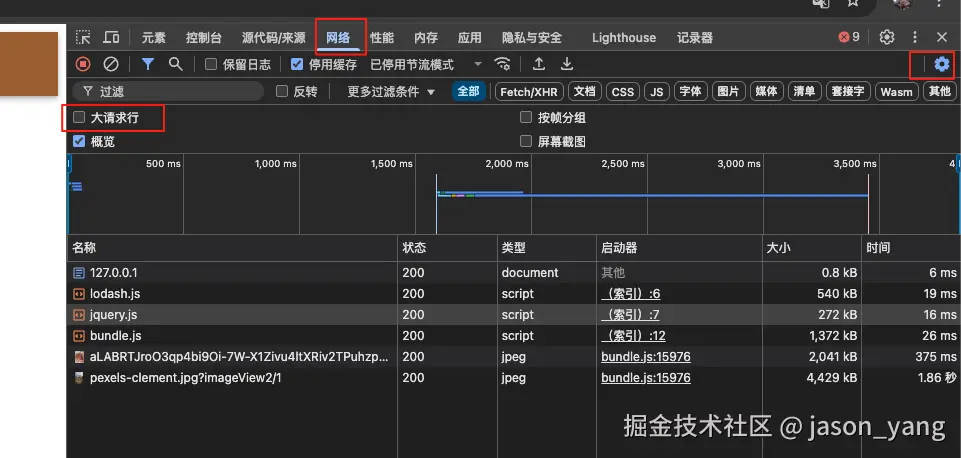Select the 网络 tab
This screenshot has width=961, height=458.
(338, 37)
